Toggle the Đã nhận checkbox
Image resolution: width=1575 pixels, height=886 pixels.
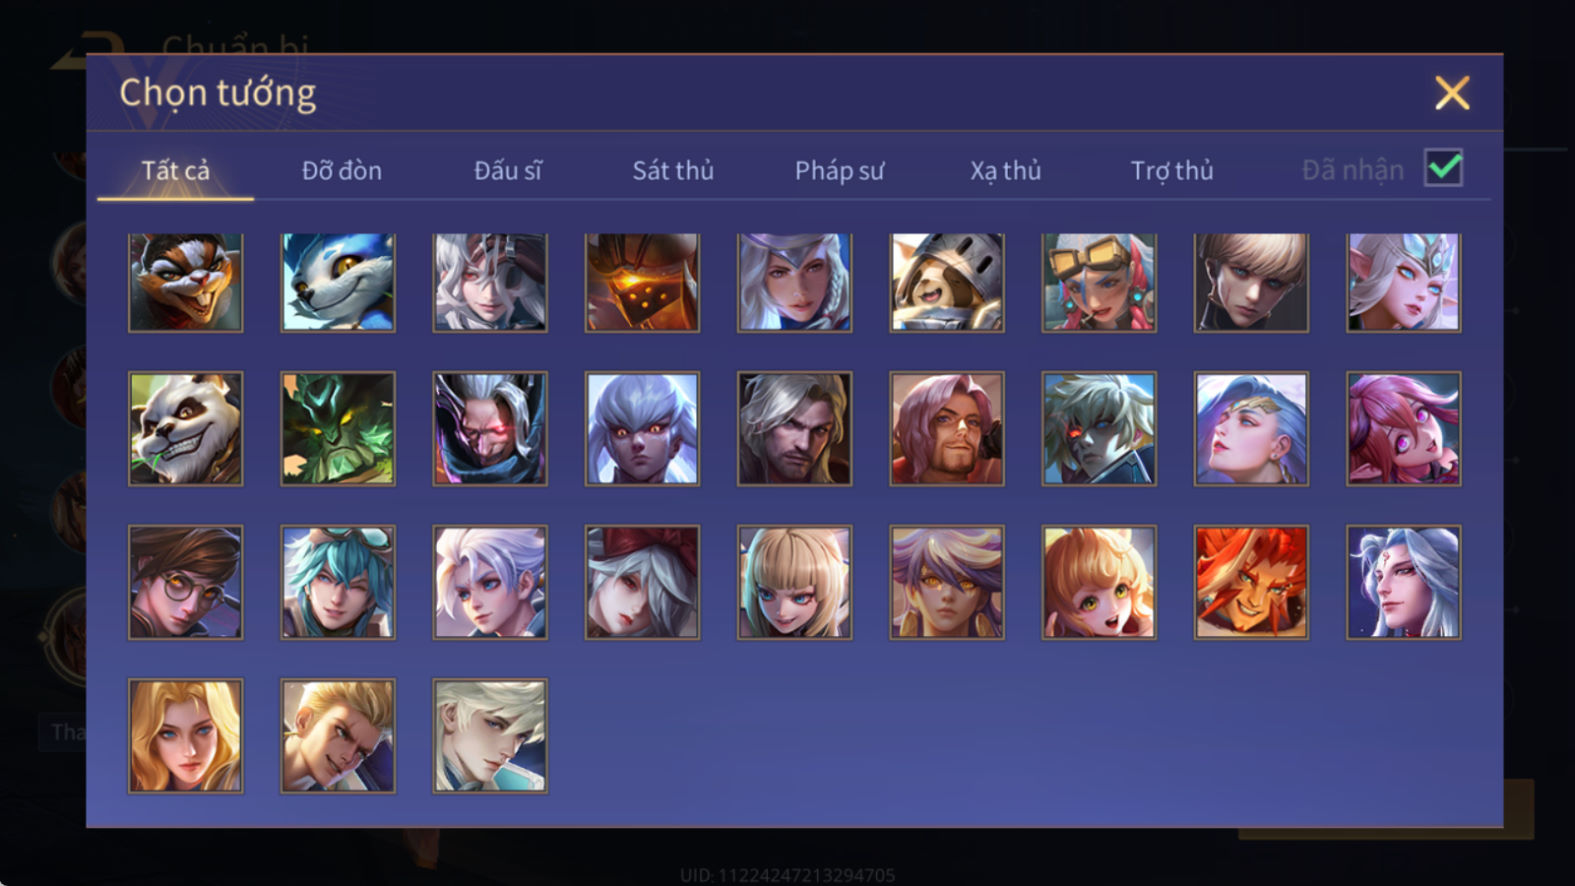click(x=1443, y=168)
